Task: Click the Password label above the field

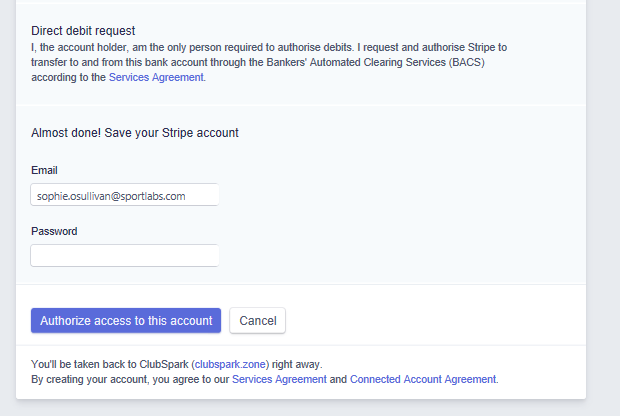Action: click(x=54, y=231)
